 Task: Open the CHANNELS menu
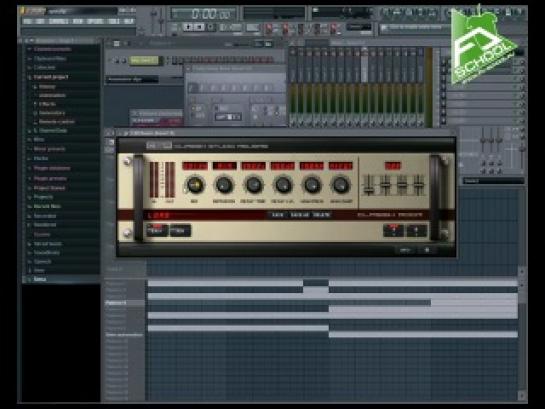tap(59, 22)
